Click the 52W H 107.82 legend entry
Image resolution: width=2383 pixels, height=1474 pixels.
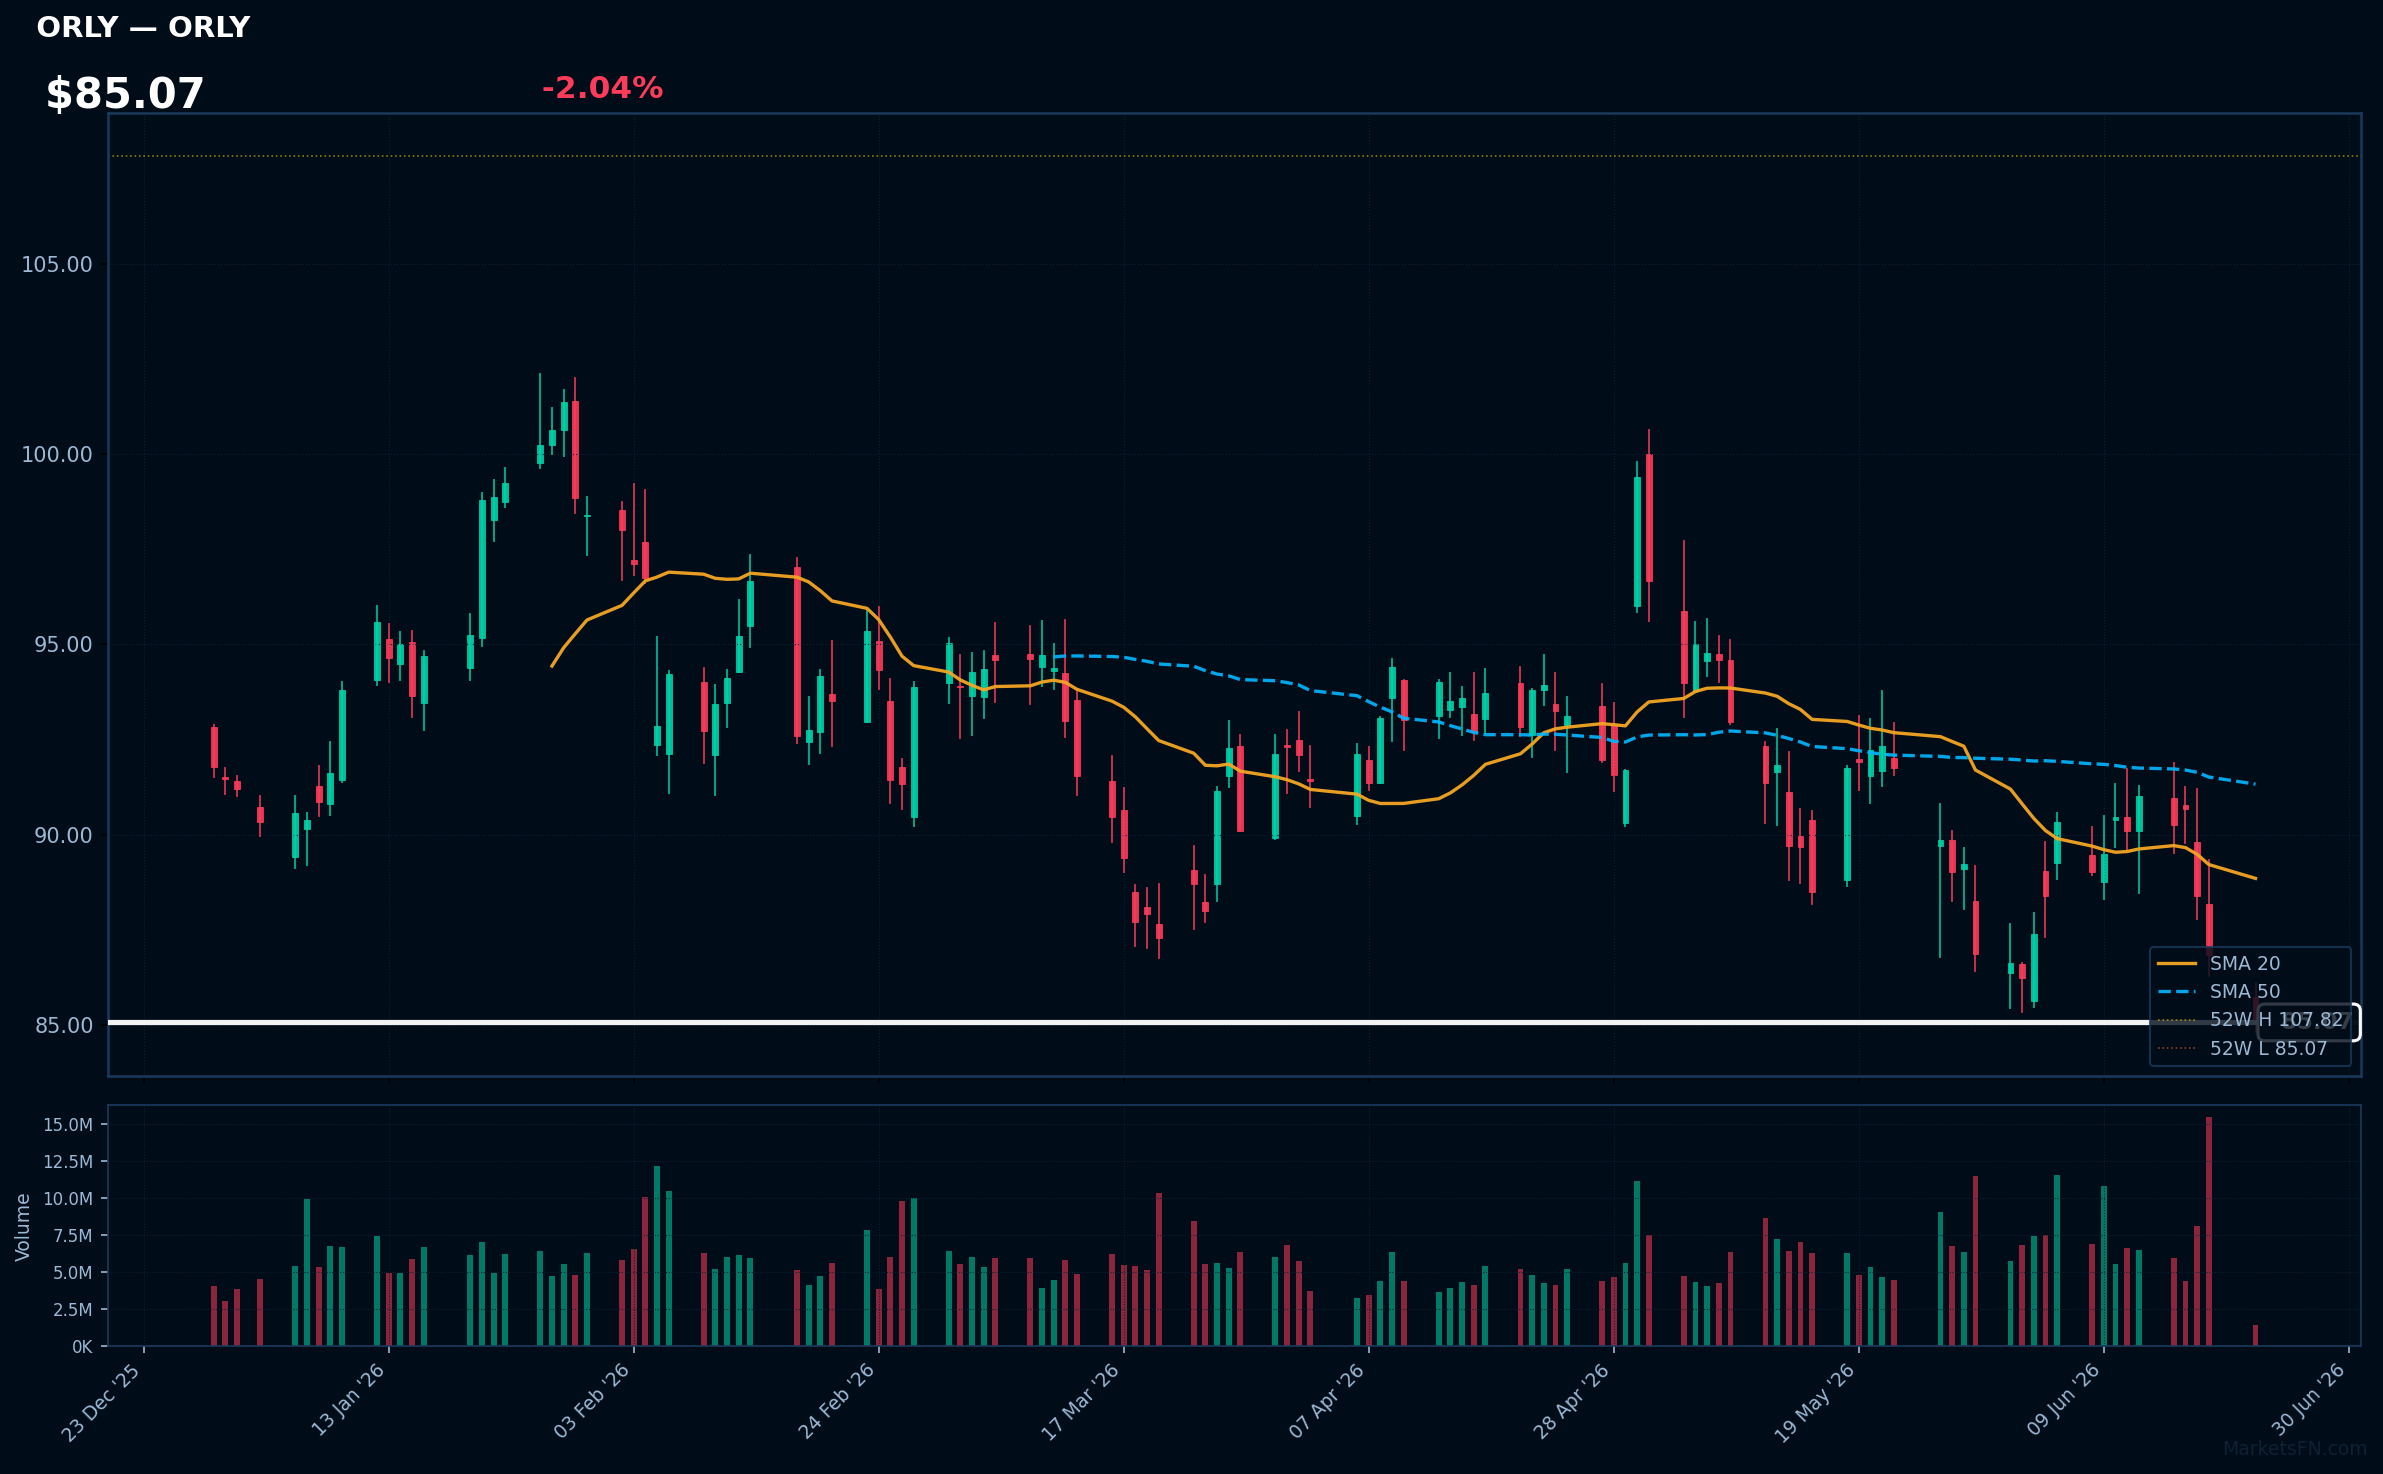coord(2250,1020)
